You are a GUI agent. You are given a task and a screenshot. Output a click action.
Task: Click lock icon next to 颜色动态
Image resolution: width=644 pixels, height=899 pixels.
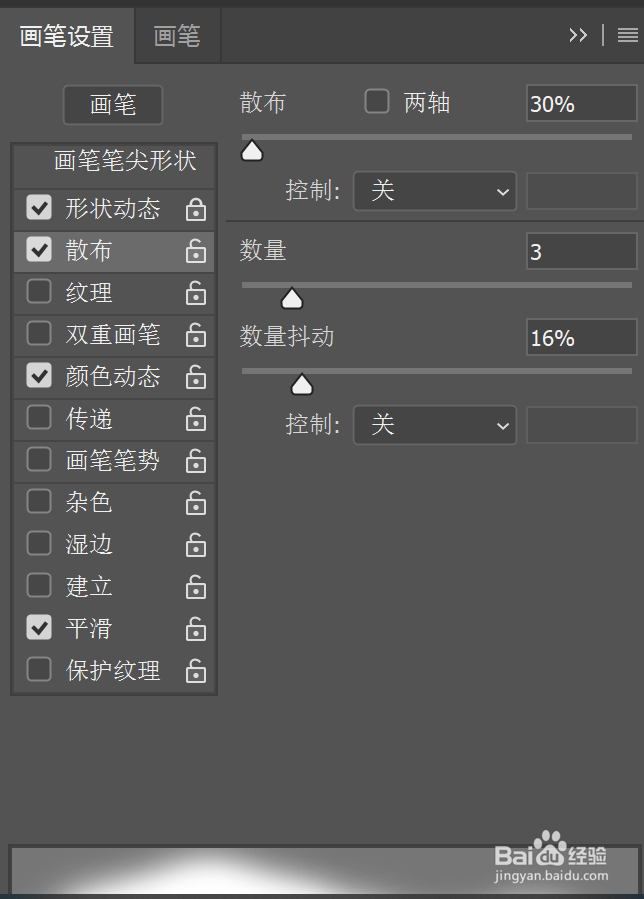tap(196, 377)
